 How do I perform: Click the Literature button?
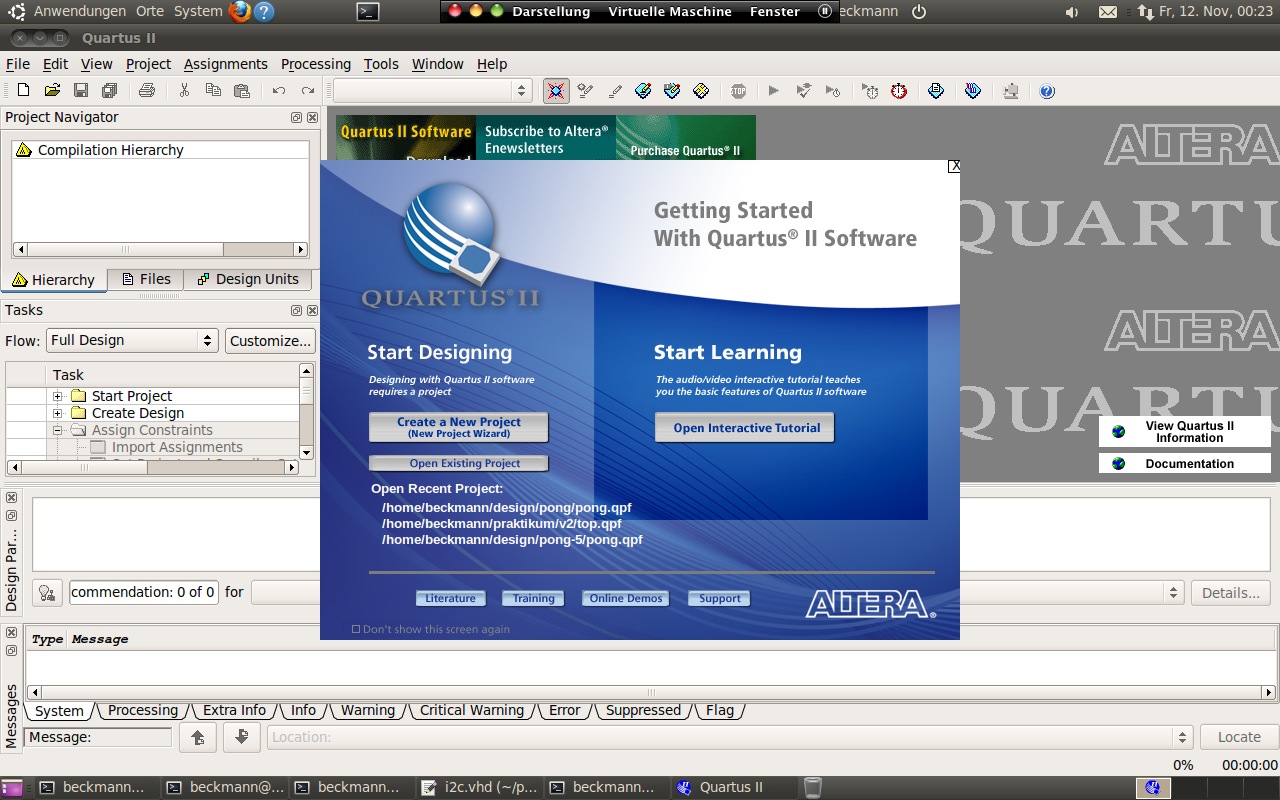[x=451, y=598]
